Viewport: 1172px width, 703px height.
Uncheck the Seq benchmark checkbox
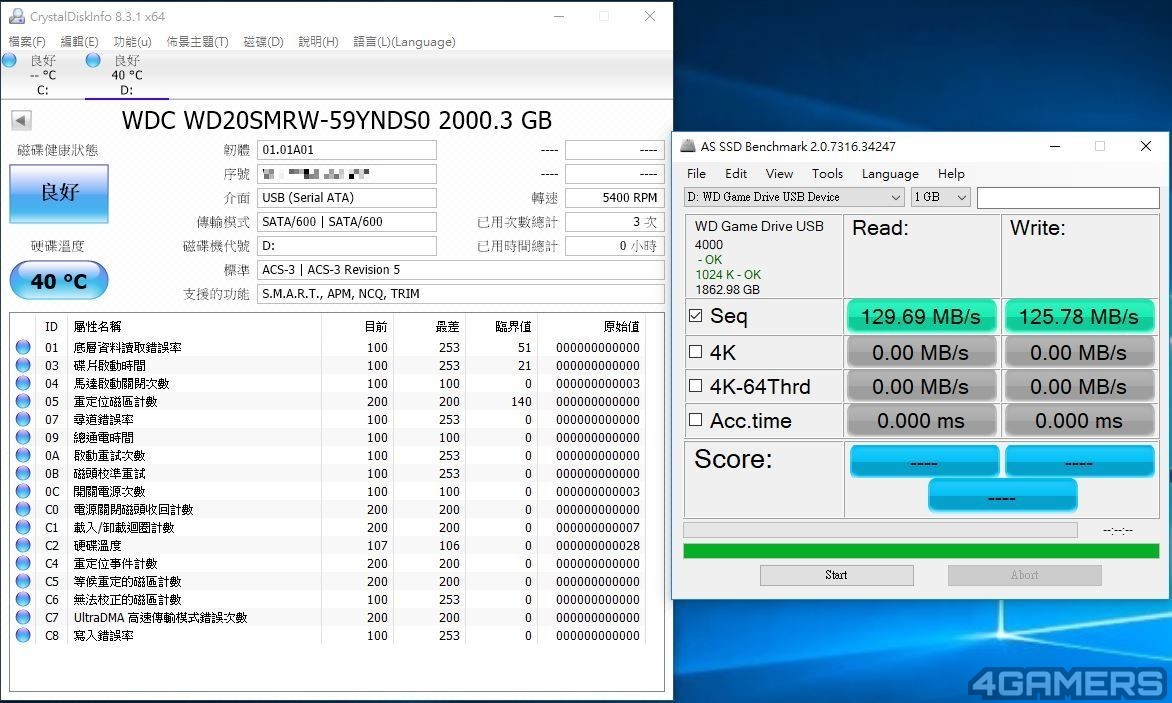click(695, 315)
